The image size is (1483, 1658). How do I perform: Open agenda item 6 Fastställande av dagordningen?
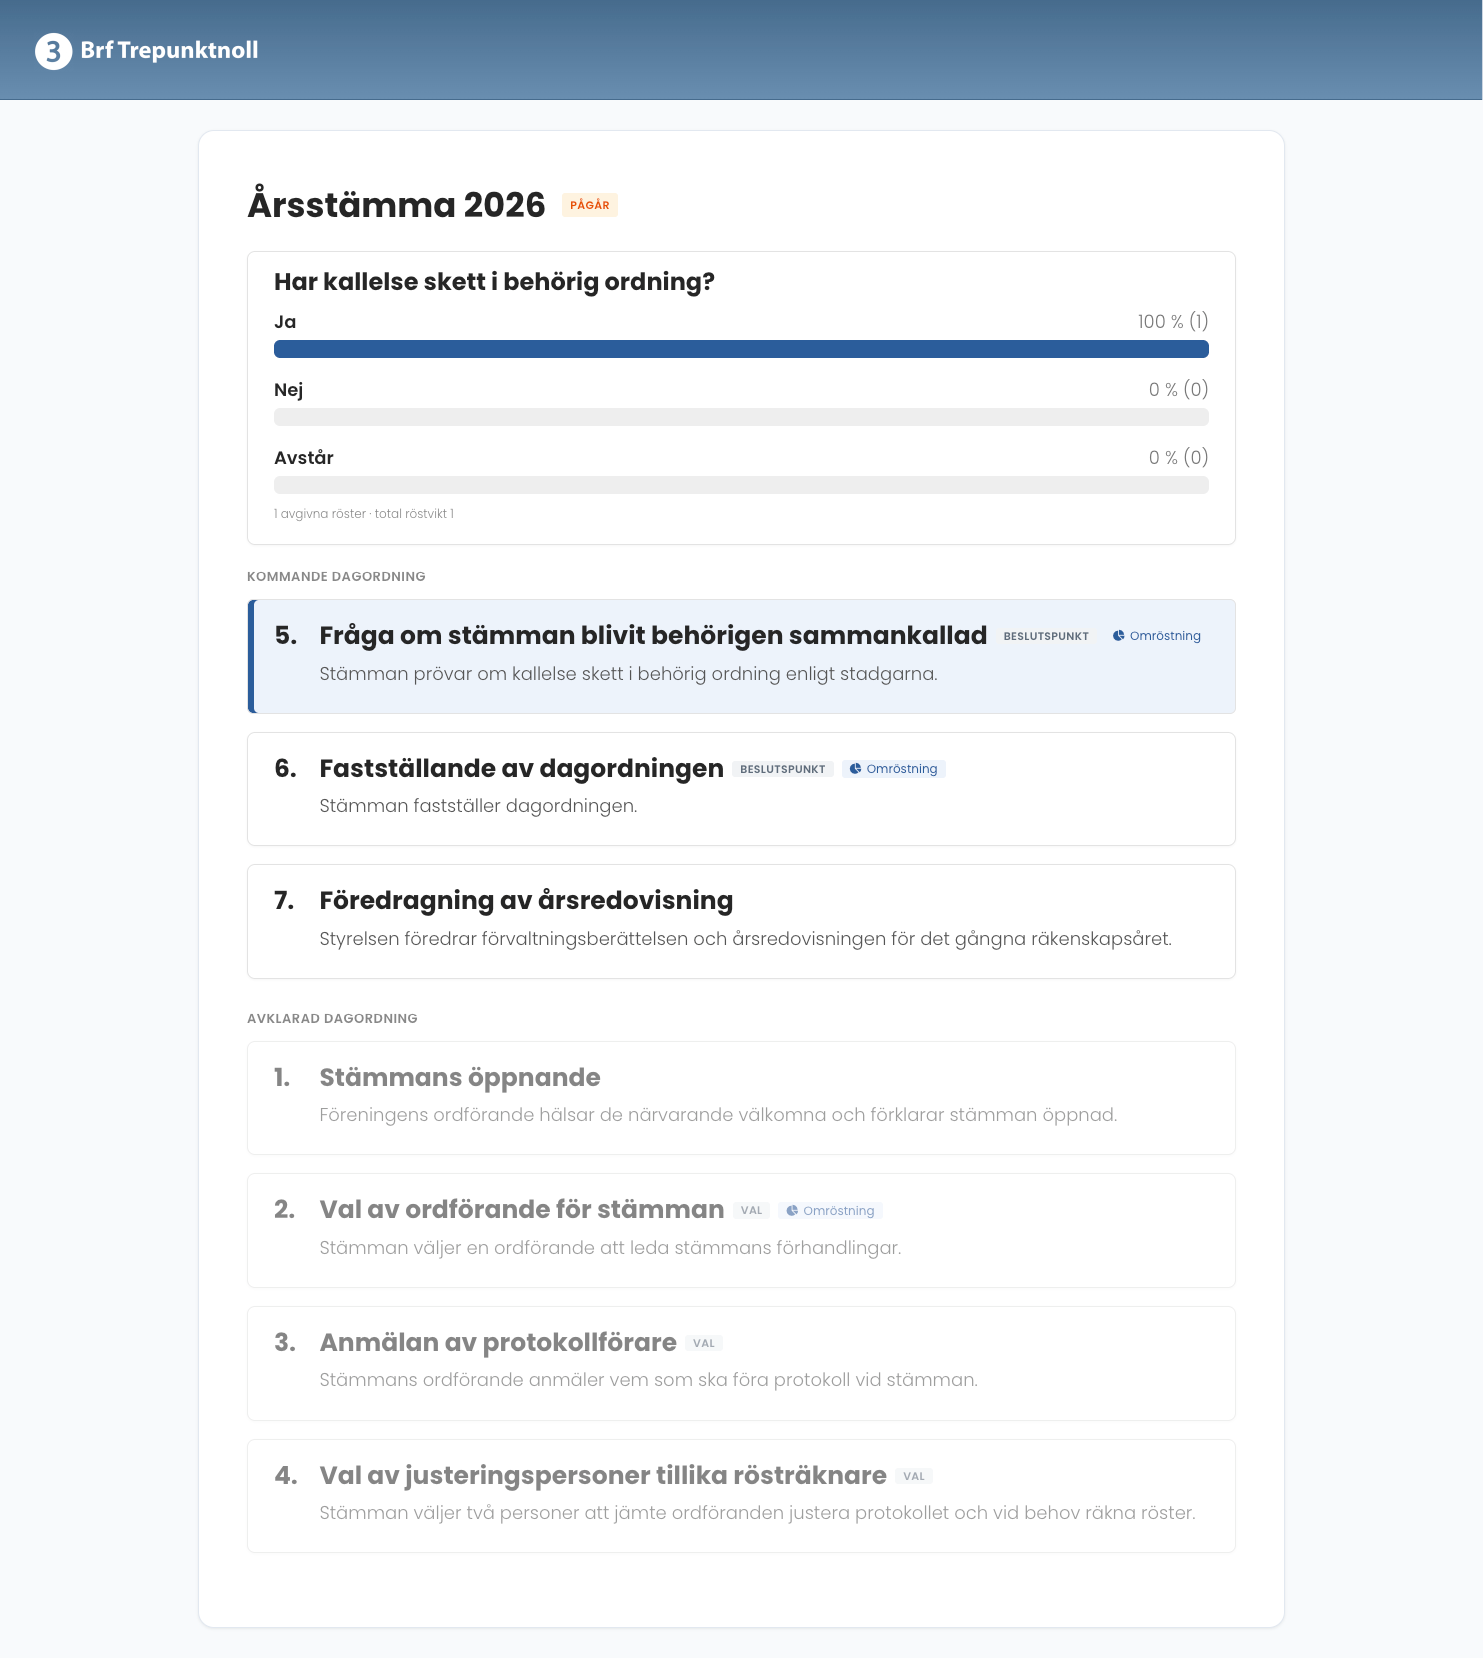(741, 789)
